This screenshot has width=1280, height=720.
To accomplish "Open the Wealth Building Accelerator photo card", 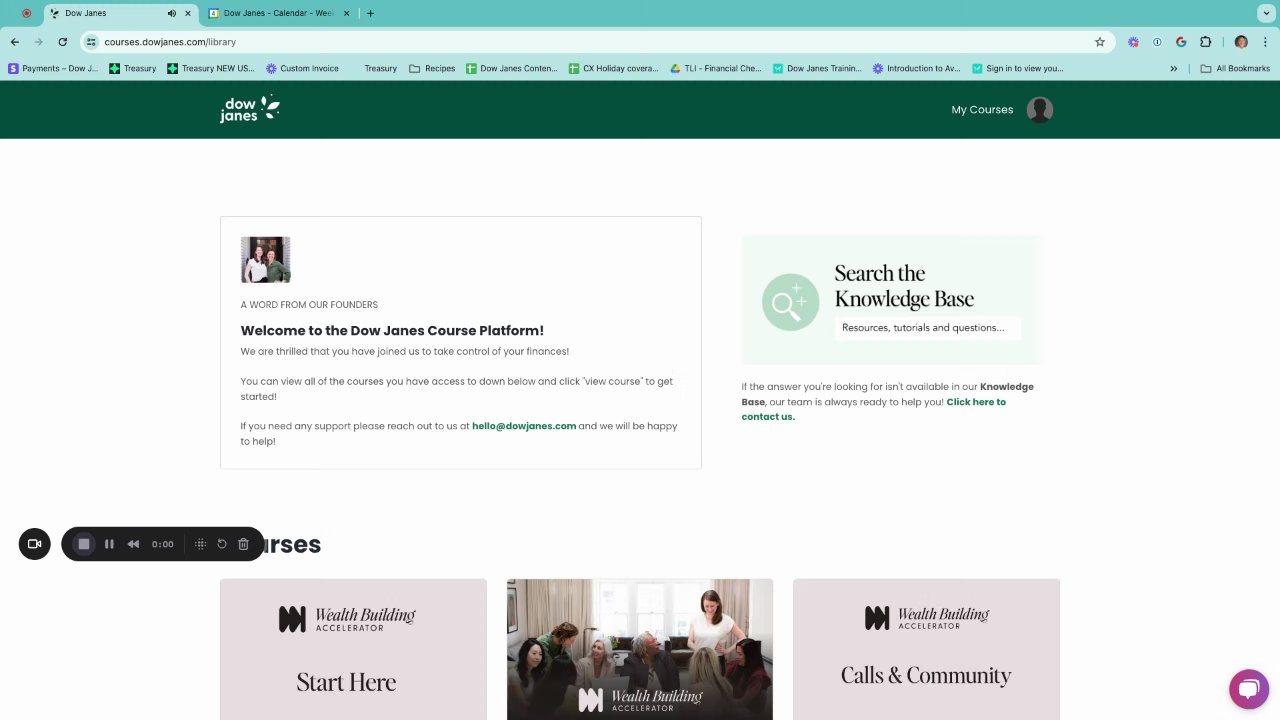I will [640, 649].
